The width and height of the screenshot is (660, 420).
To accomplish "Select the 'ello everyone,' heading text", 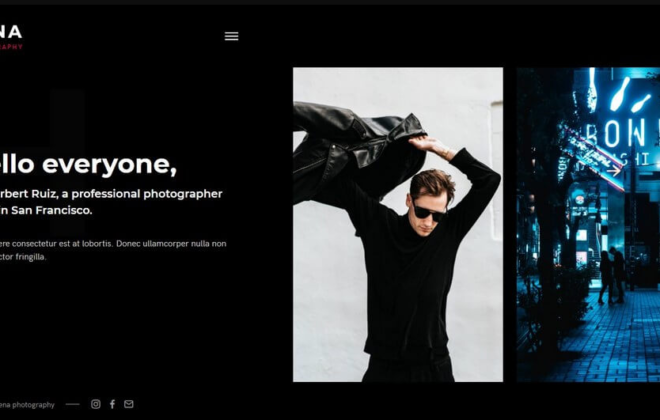I will point(88,164).
